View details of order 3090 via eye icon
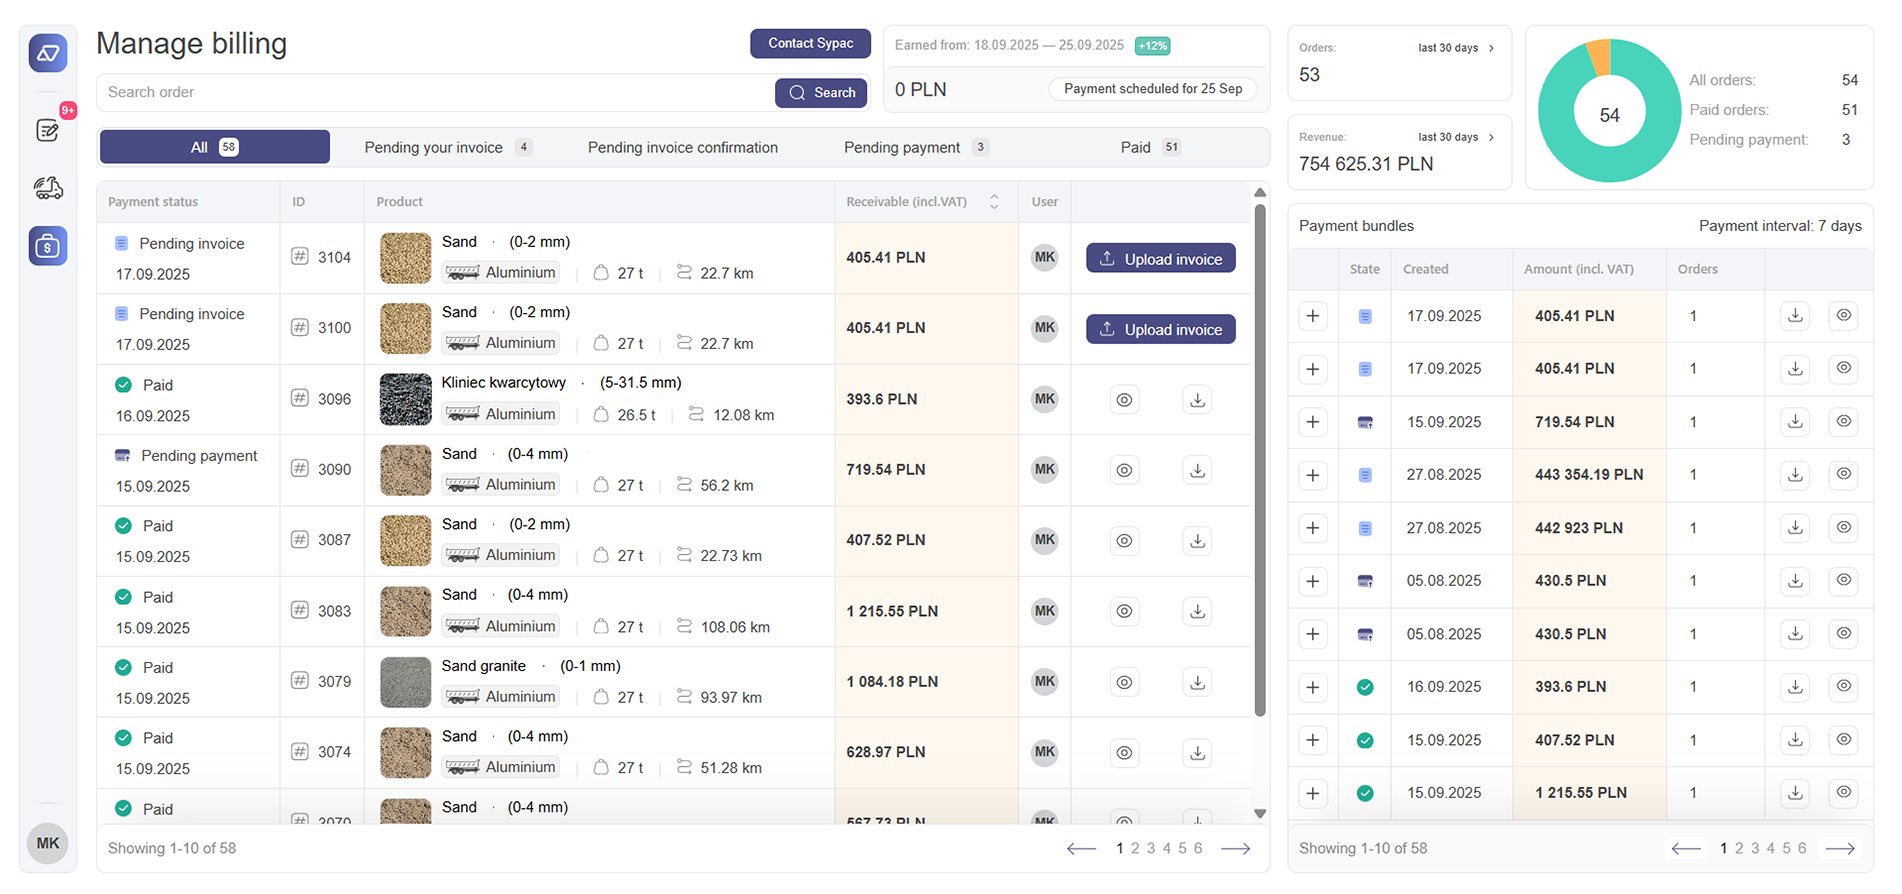The width and height of the screenshot is (1902, 894). point(1124,470)
